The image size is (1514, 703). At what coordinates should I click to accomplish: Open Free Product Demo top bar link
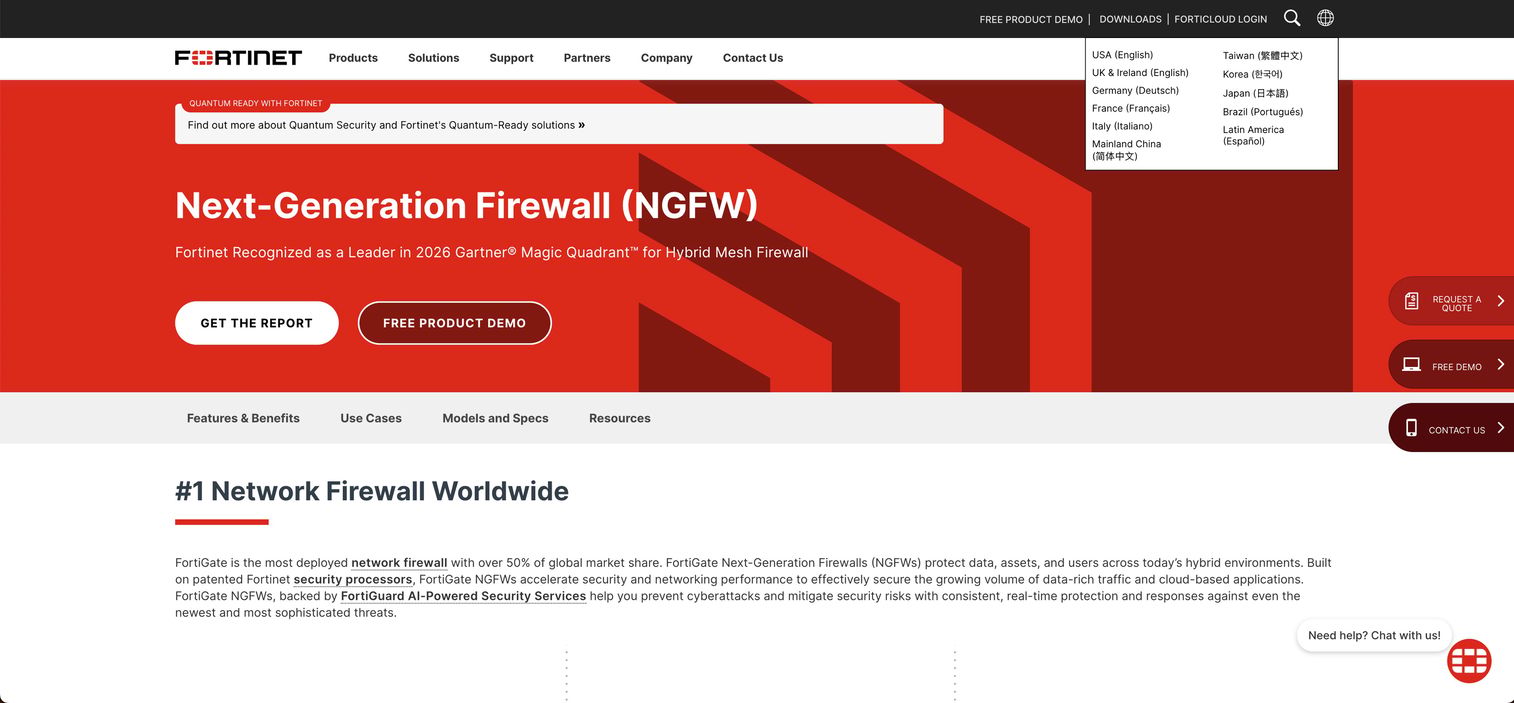(x=1031, y=19)
